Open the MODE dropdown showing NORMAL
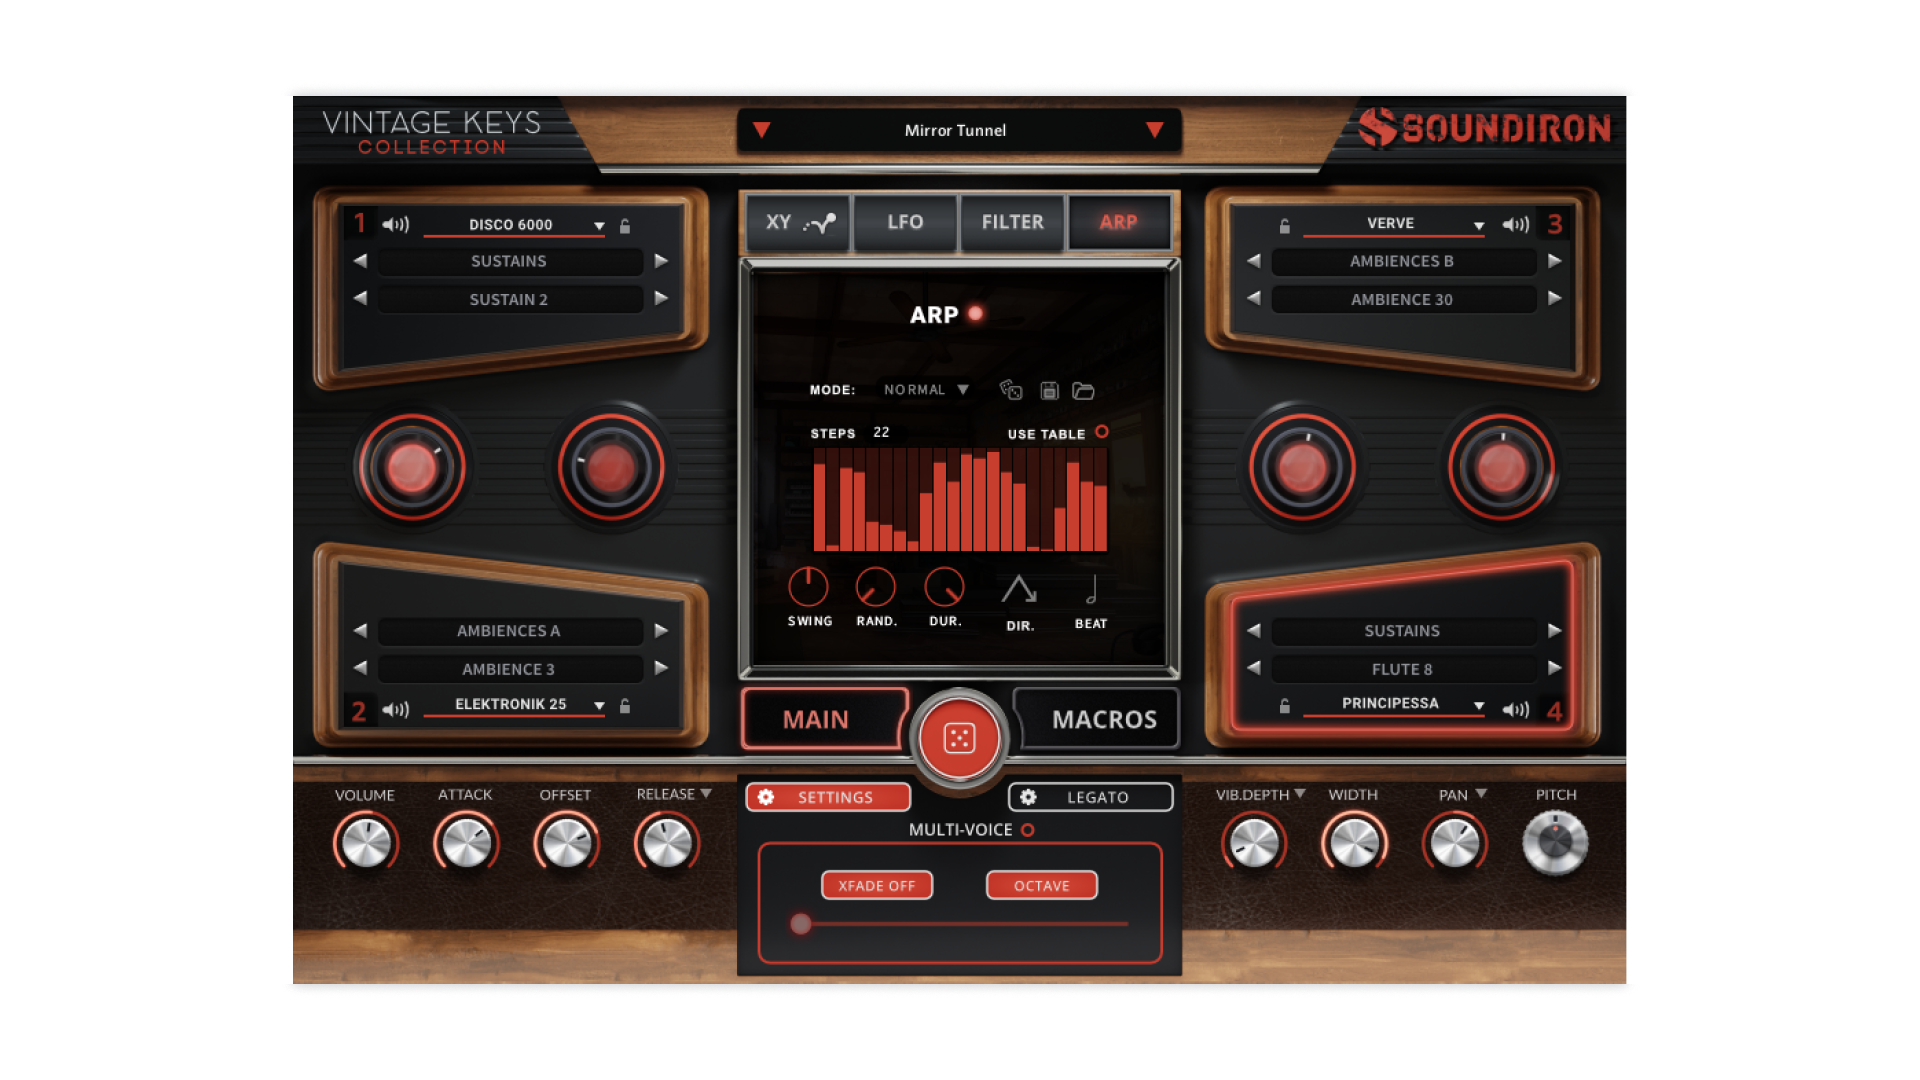Image resolution: width=1920 pixels, height=1080 pixels. (925, 390)
